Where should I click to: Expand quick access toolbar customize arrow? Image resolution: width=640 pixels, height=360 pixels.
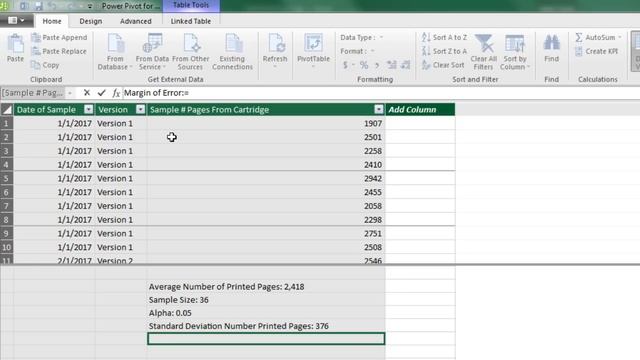(x=90, y=6)
